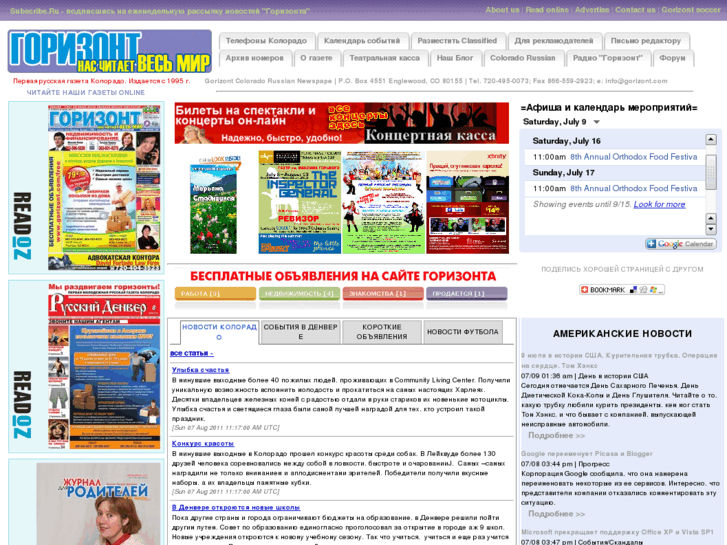Screen dimensions: 727x545
Task: Click Читайте наши газеты online text
Action: tap(86, 92)
